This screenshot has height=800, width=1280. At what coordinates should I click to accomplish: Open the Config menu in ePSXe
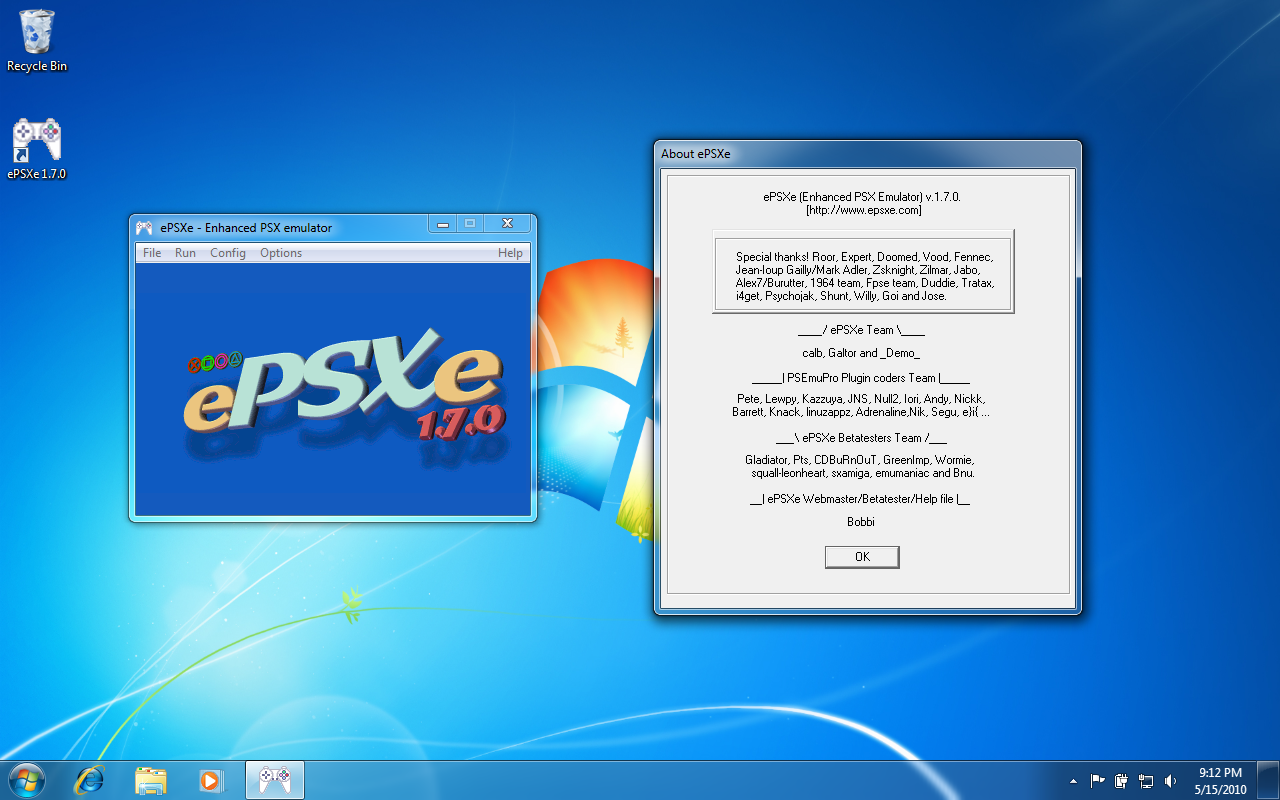pyautogui.click(x=228, y=253)
